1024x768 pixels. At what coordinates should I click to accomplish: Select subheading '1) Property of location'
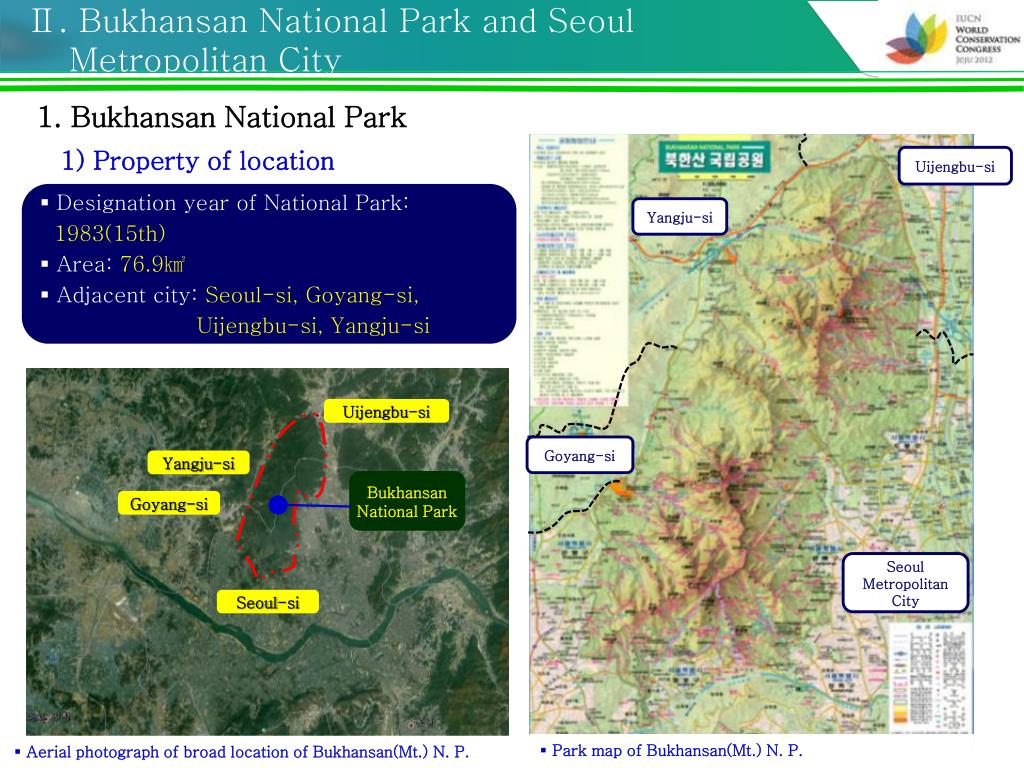(x=198, y=161)
